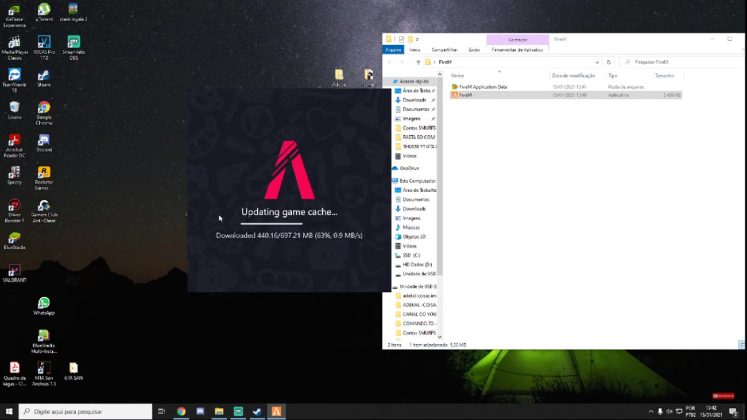Refresh the FiveM folder view
Viewport: 747px width, 420px height.
coord(609,62)
